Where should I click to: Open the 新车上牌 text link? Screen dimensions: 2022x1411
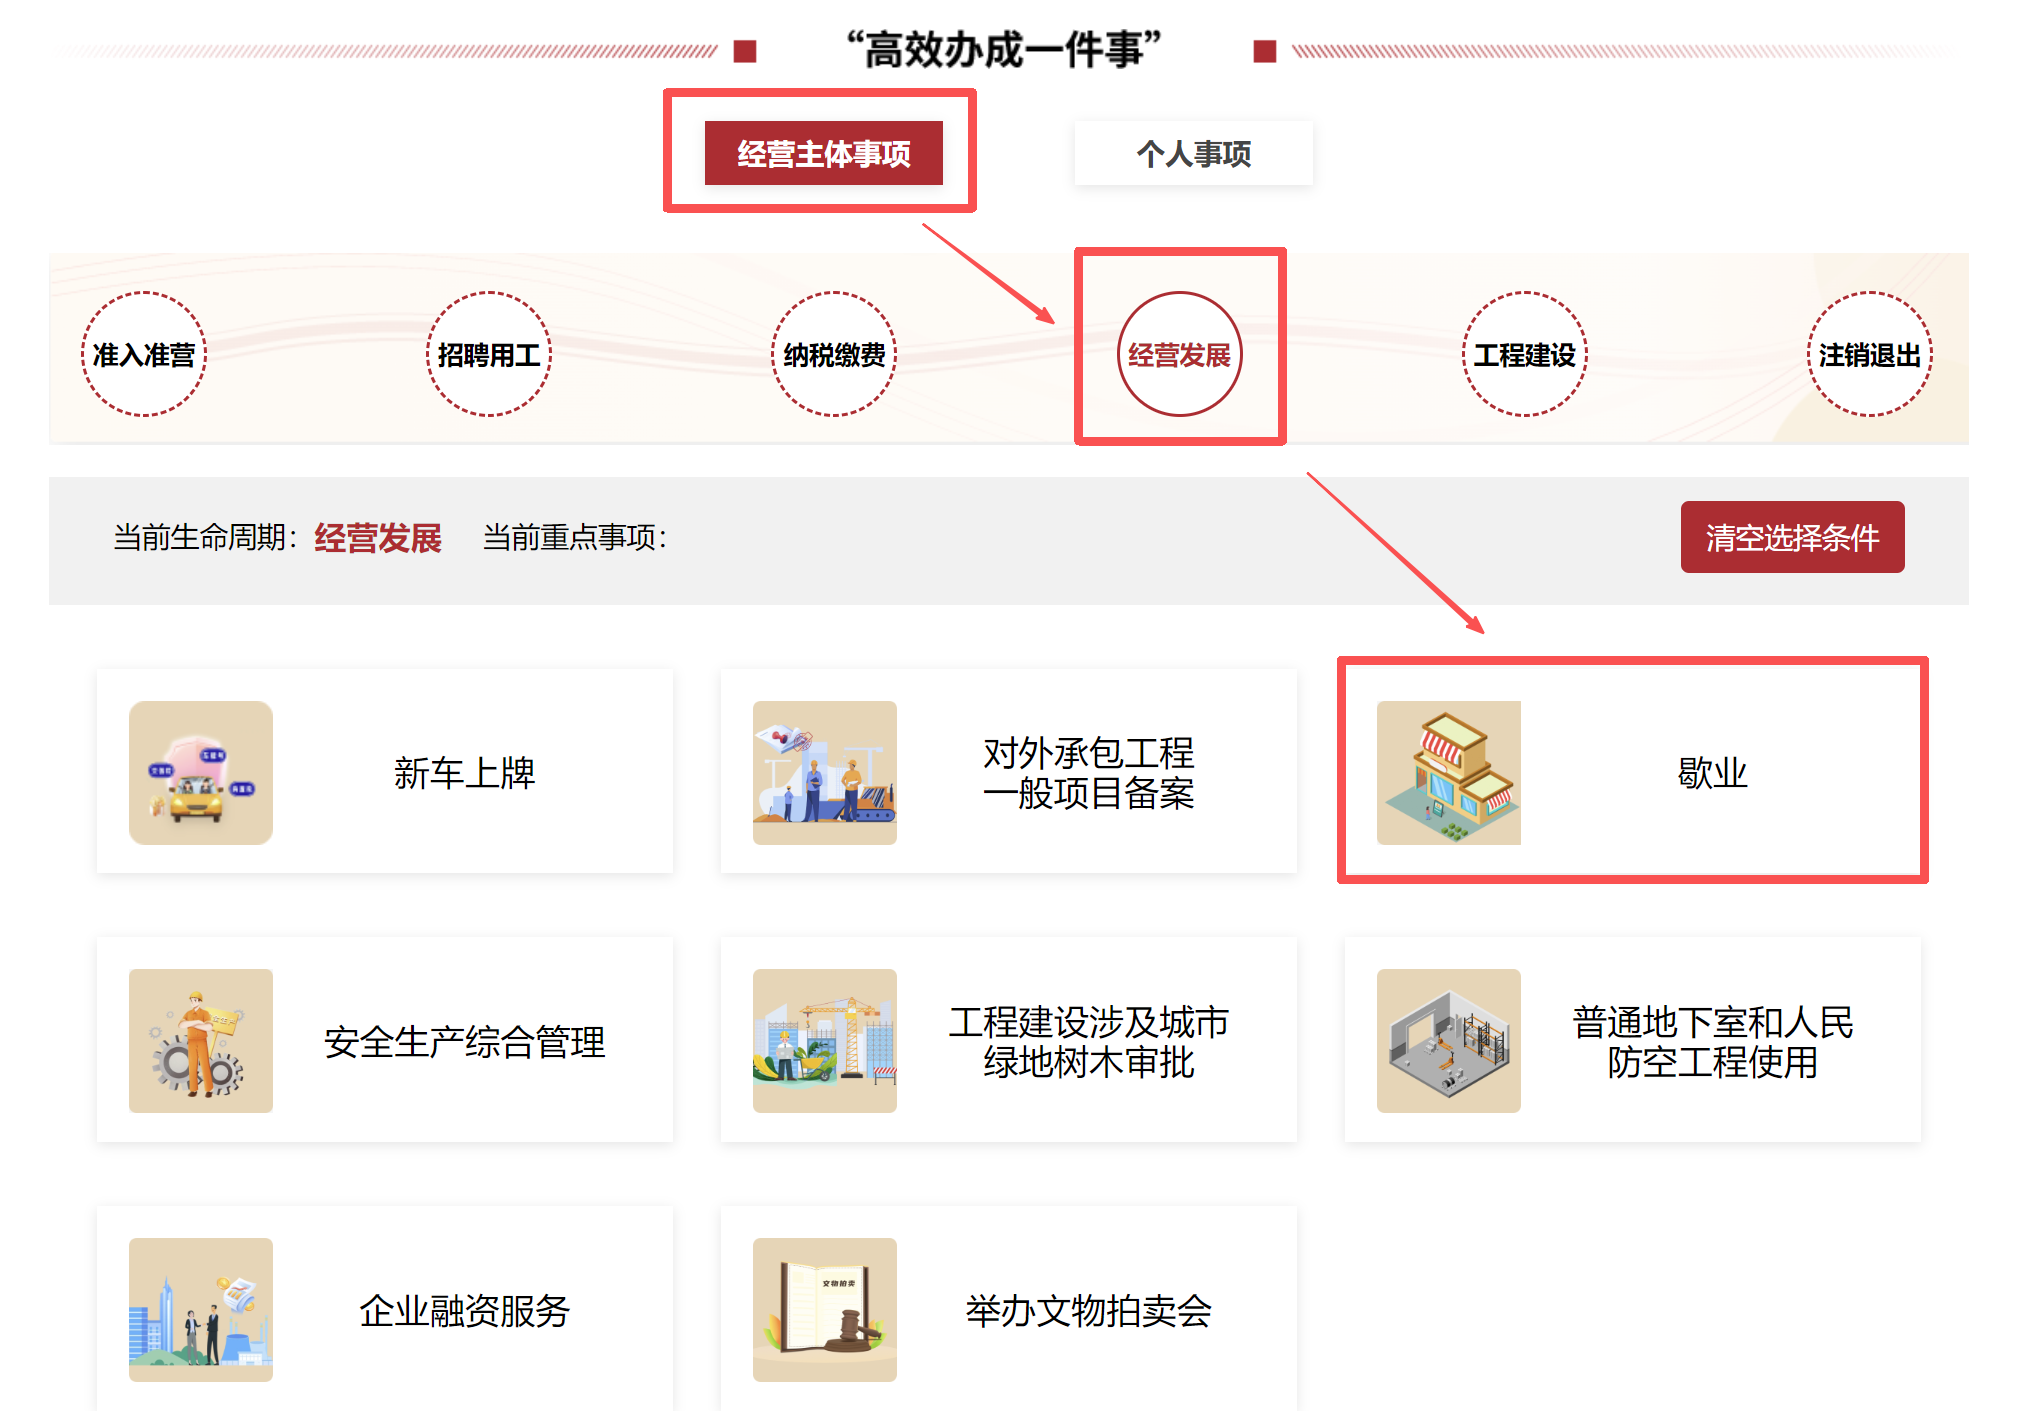pyautogui.click(x=465, y=773)
